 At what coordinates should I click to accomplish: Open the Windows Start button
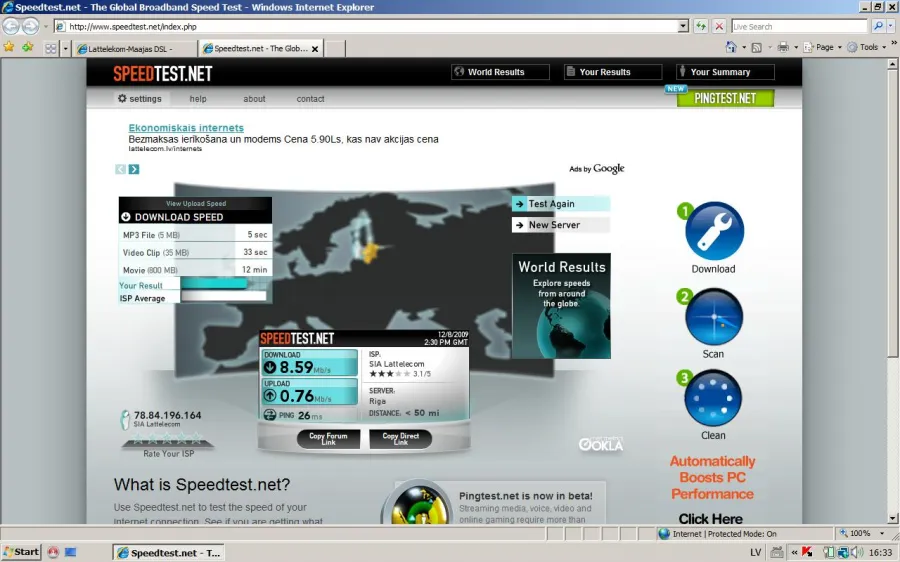click(22, 552)
